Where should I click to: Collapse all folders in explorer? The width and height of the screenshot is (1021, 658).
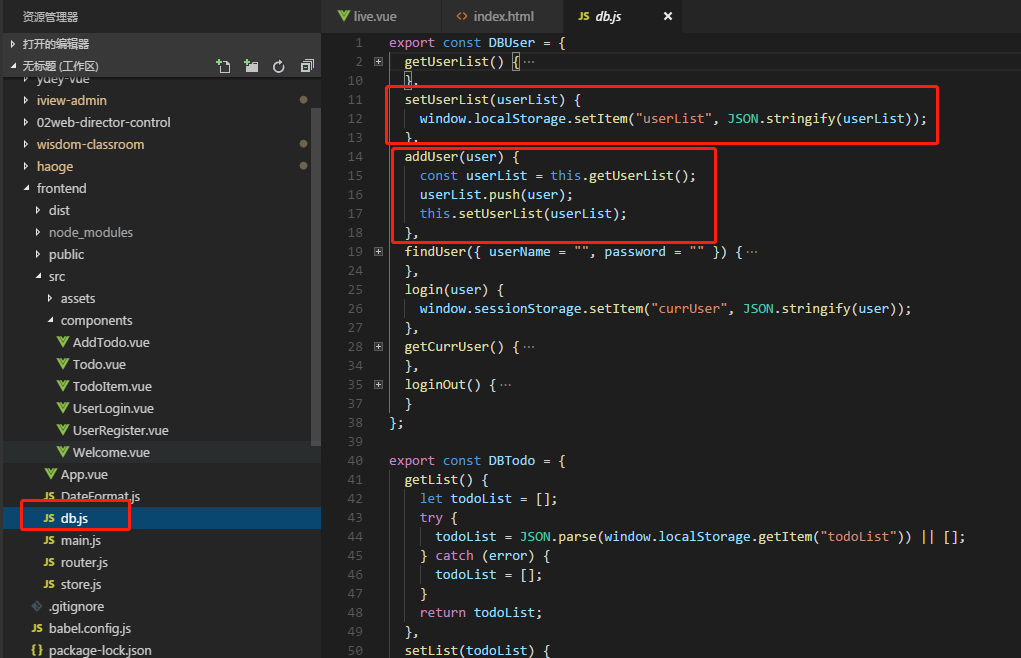306,66
